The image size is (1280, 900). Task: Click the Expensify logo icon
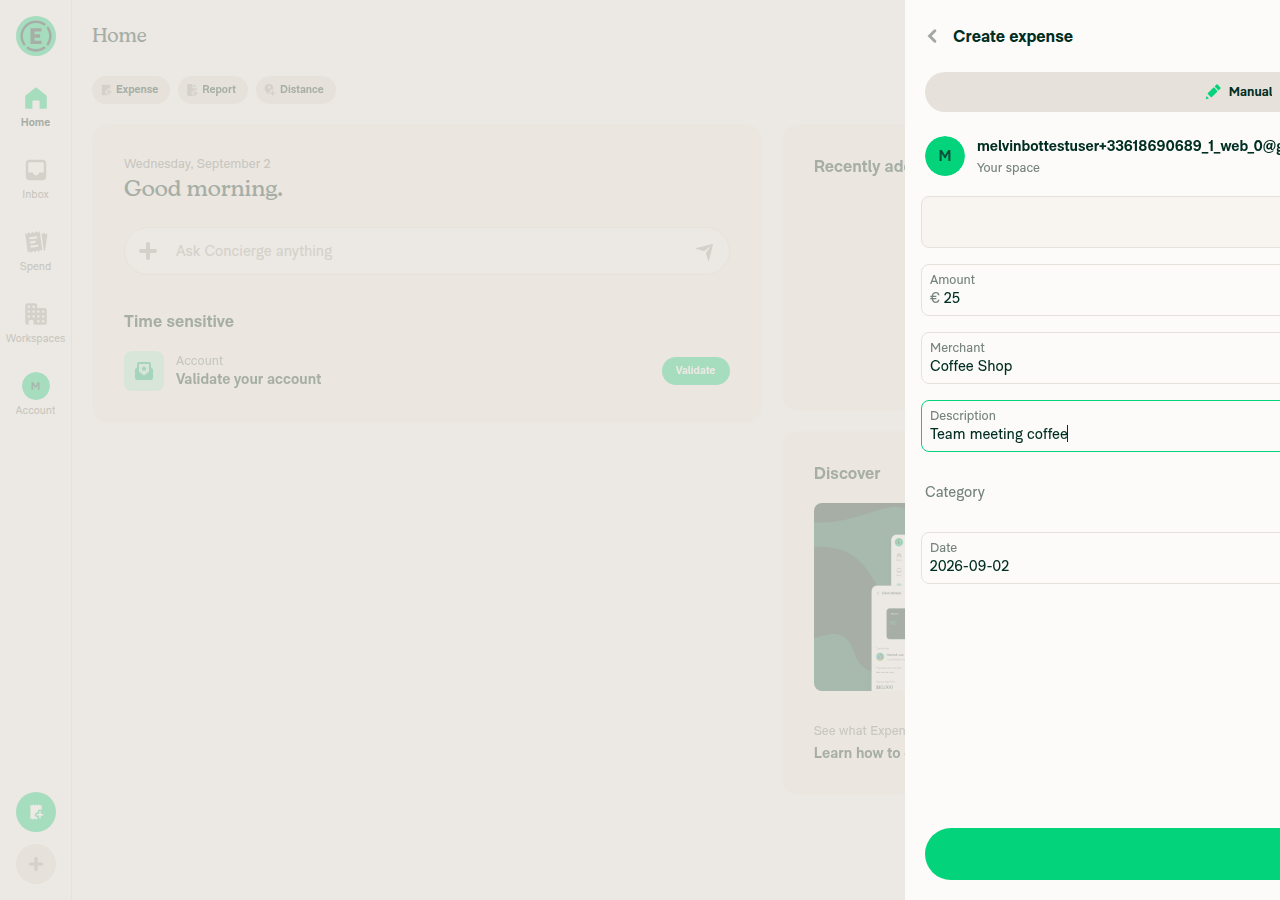pyautogui.click(x=36, y=36)
